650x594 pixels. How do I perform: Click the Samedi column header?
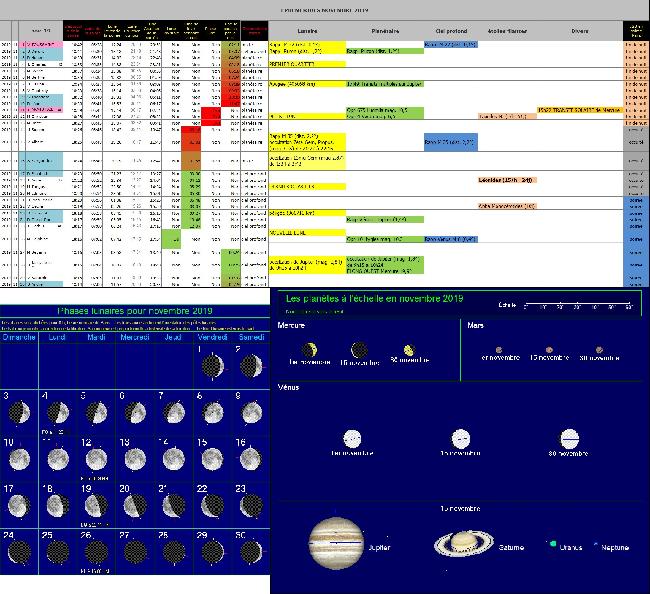tap(252, 337)
